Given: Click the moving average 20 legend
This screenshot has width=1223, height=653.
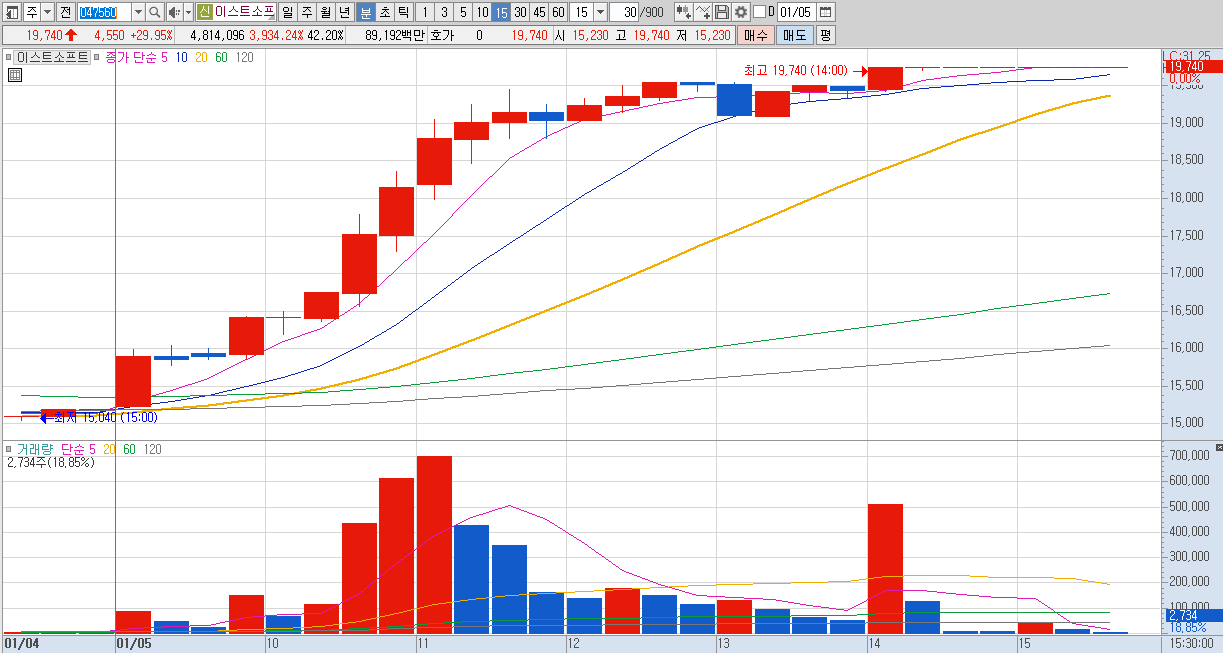Looking at the screenshot, I should [201, 58].
